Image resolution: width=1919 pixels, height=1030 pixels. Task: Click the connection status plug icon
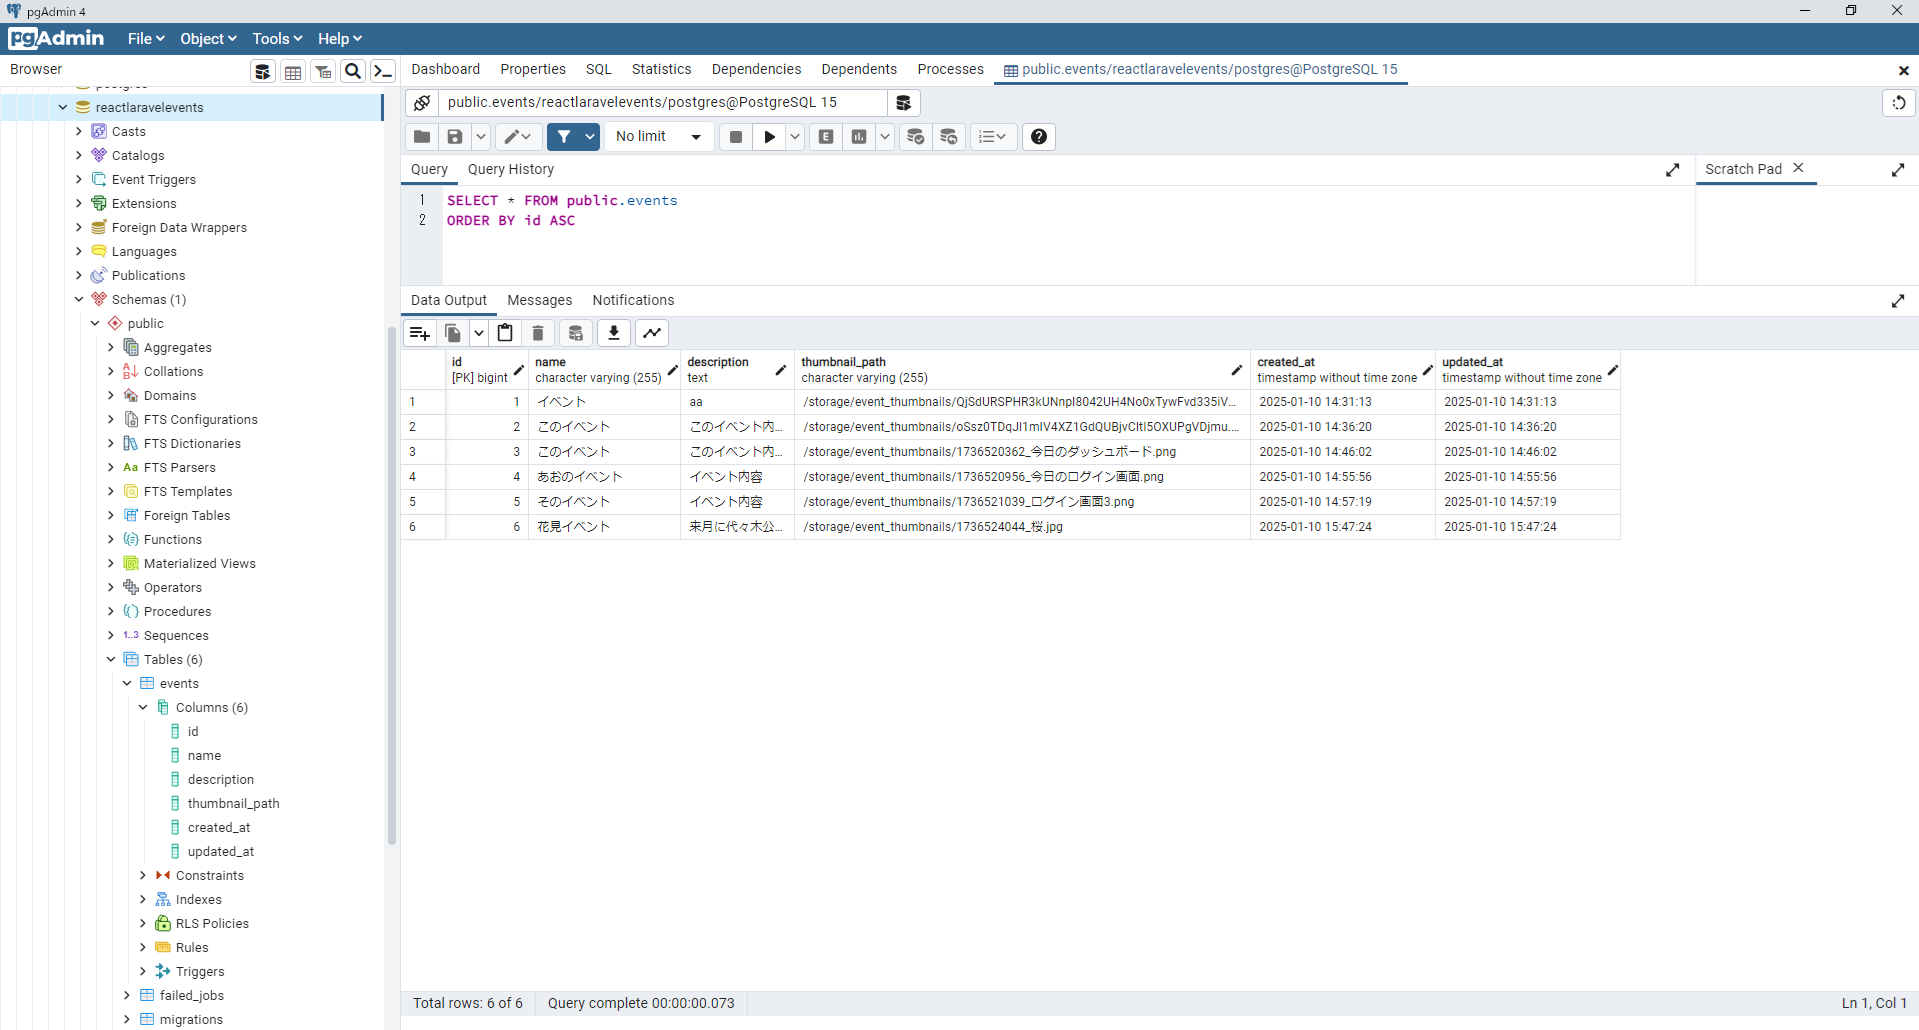click(x=422, y=103)
